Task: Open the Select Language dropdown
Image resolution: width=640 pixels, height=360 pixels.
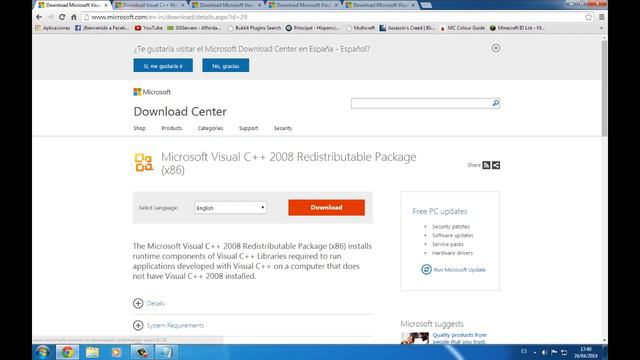Action: click(x=231, y=208)
